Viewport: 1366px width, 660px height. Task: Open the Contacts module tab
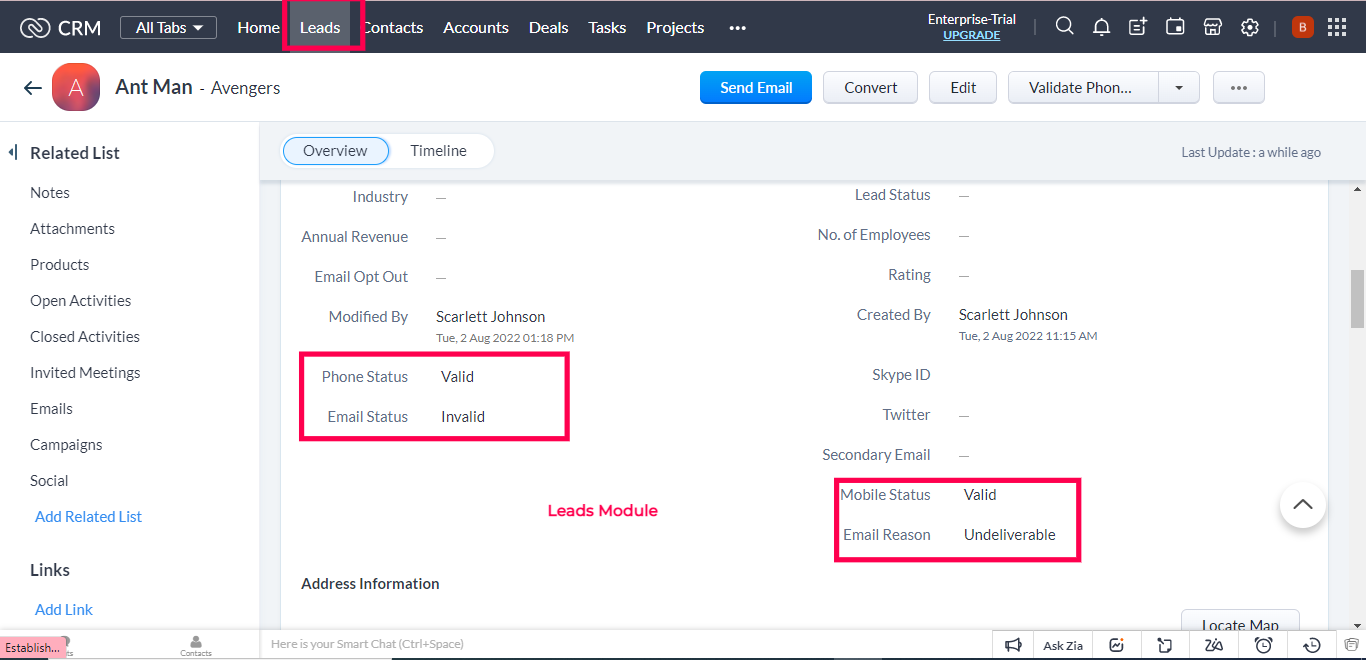393,28
